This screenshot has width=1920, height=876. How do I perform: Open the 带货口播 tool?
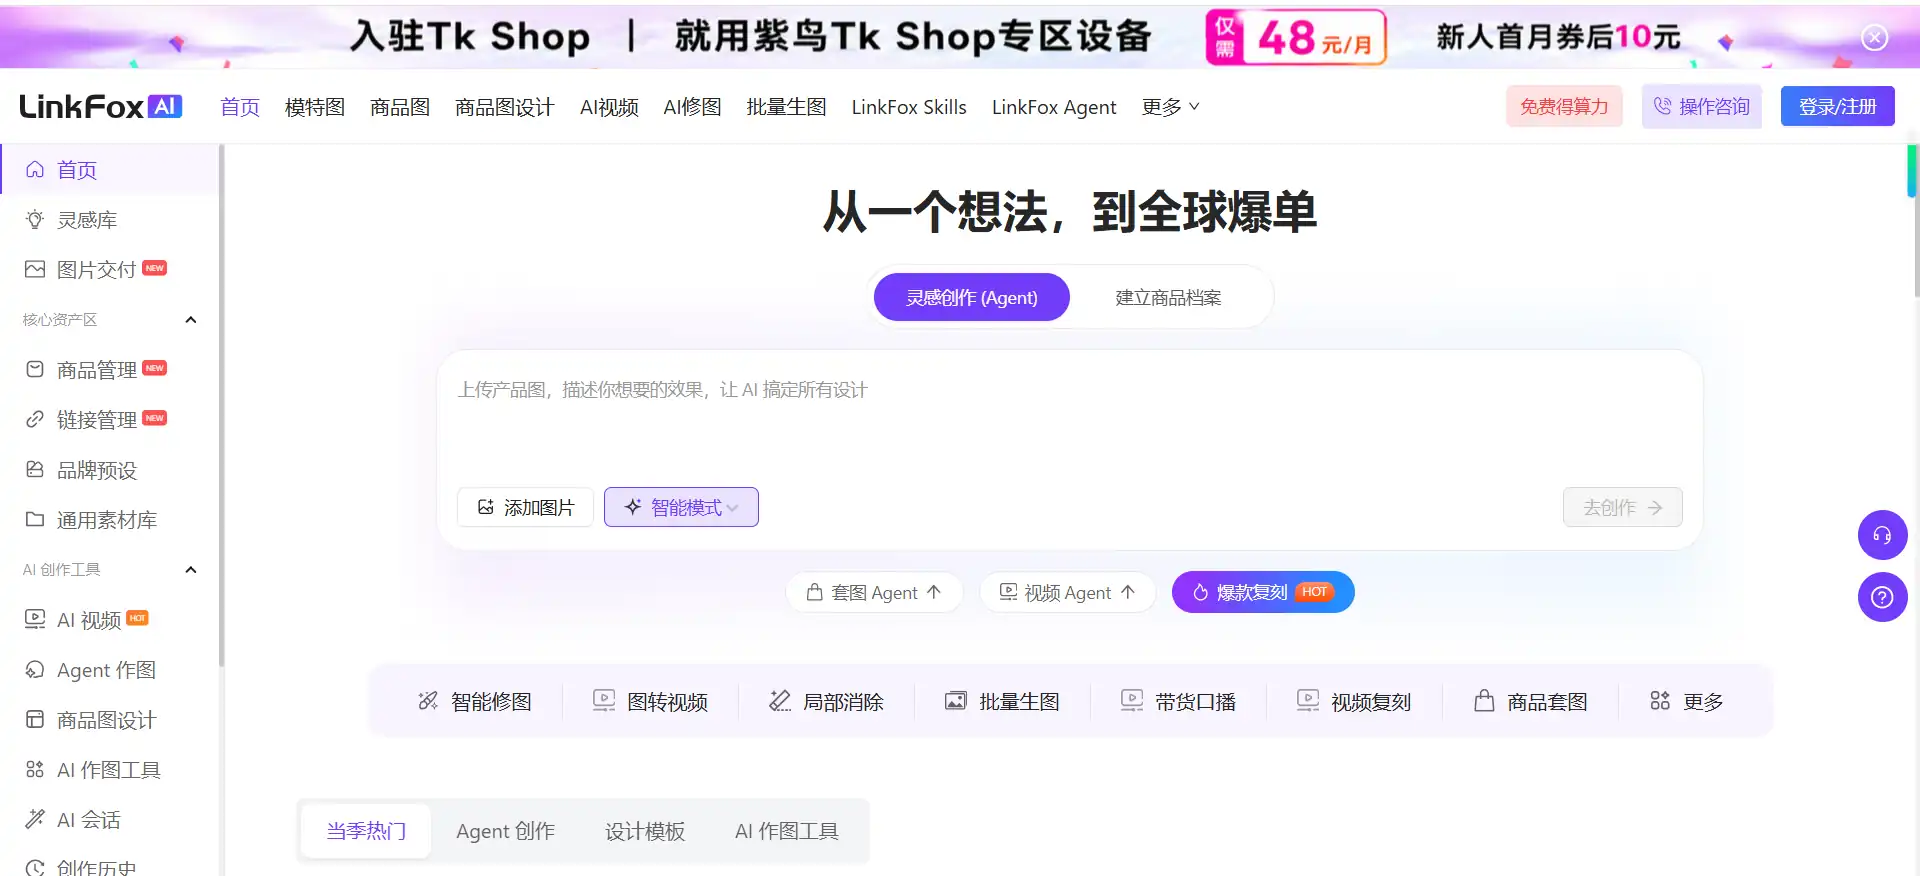[x=1178, y=701]
